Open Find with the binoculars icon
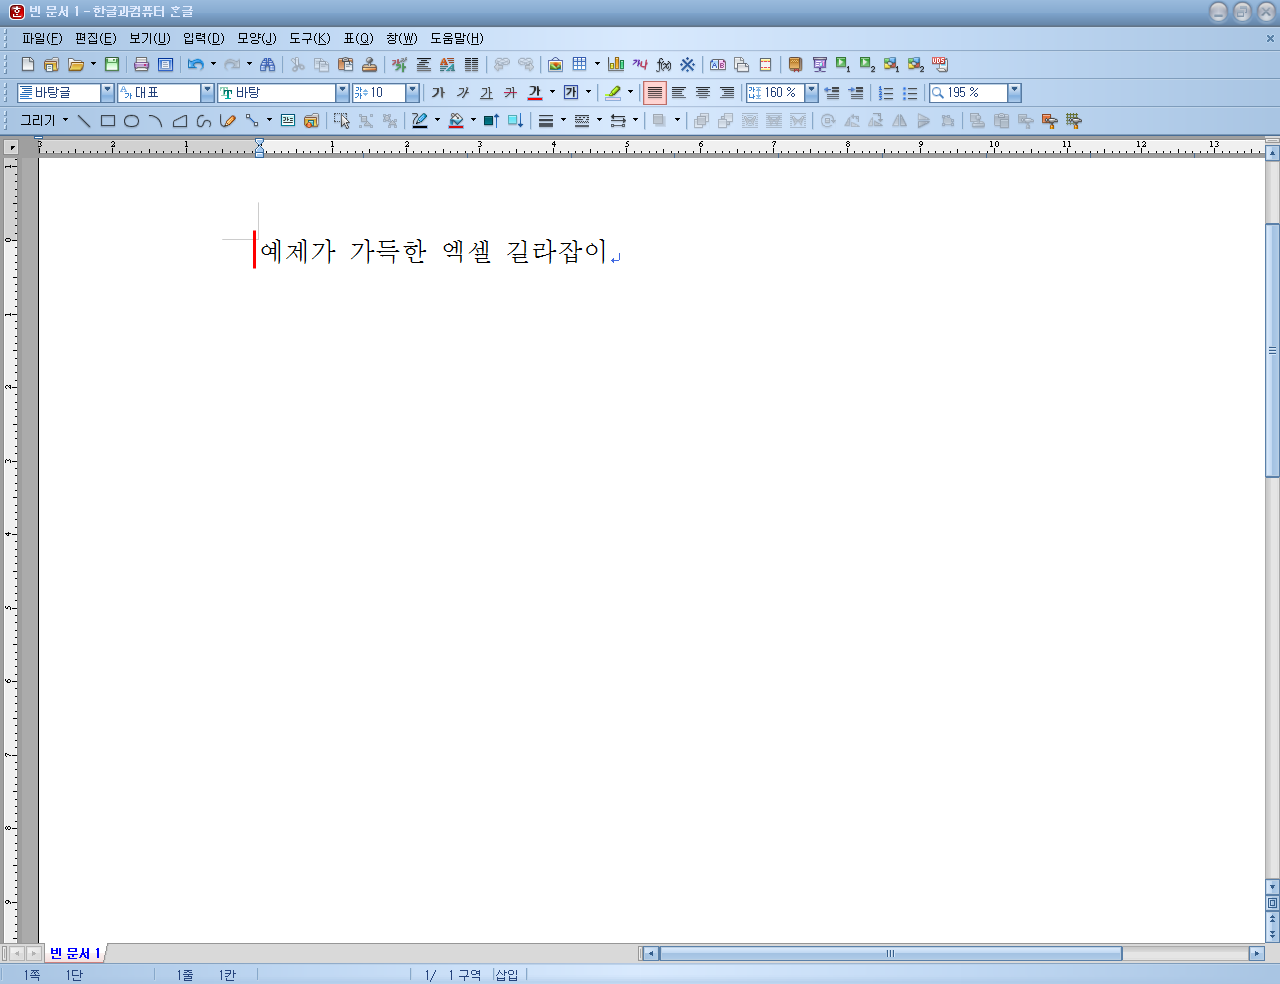This screenshot has height=984, width=1280. coord(267,64)
